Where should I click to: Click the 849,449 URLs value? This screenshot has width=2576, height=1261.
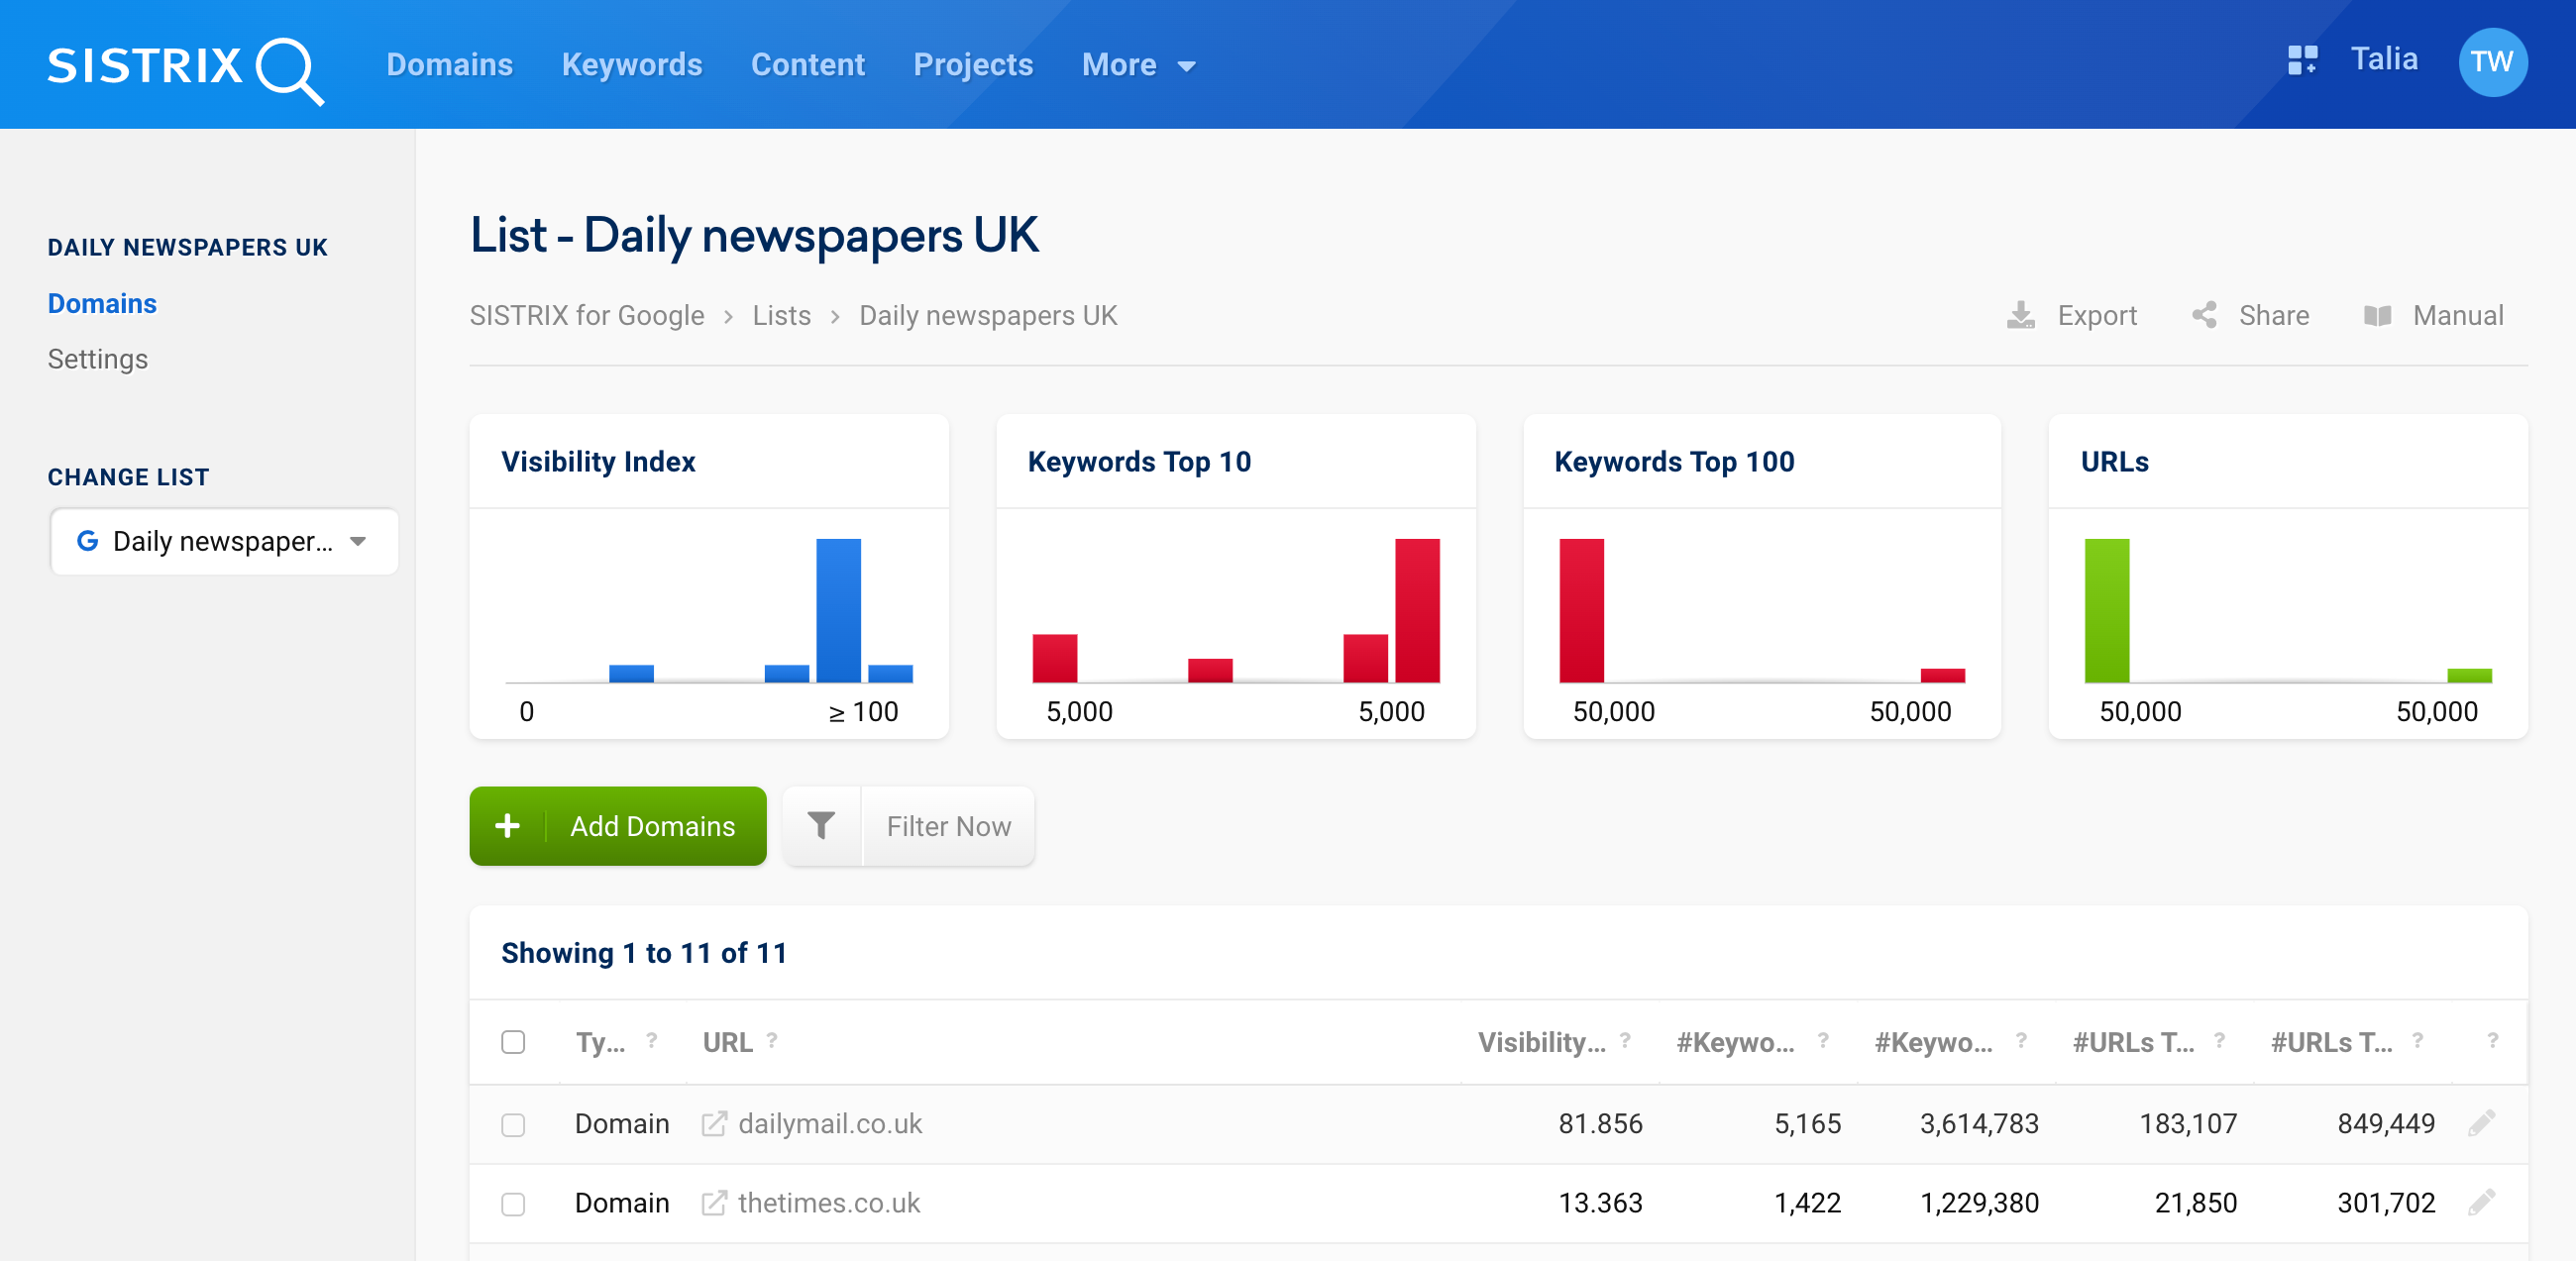tap(2386, 1124)
